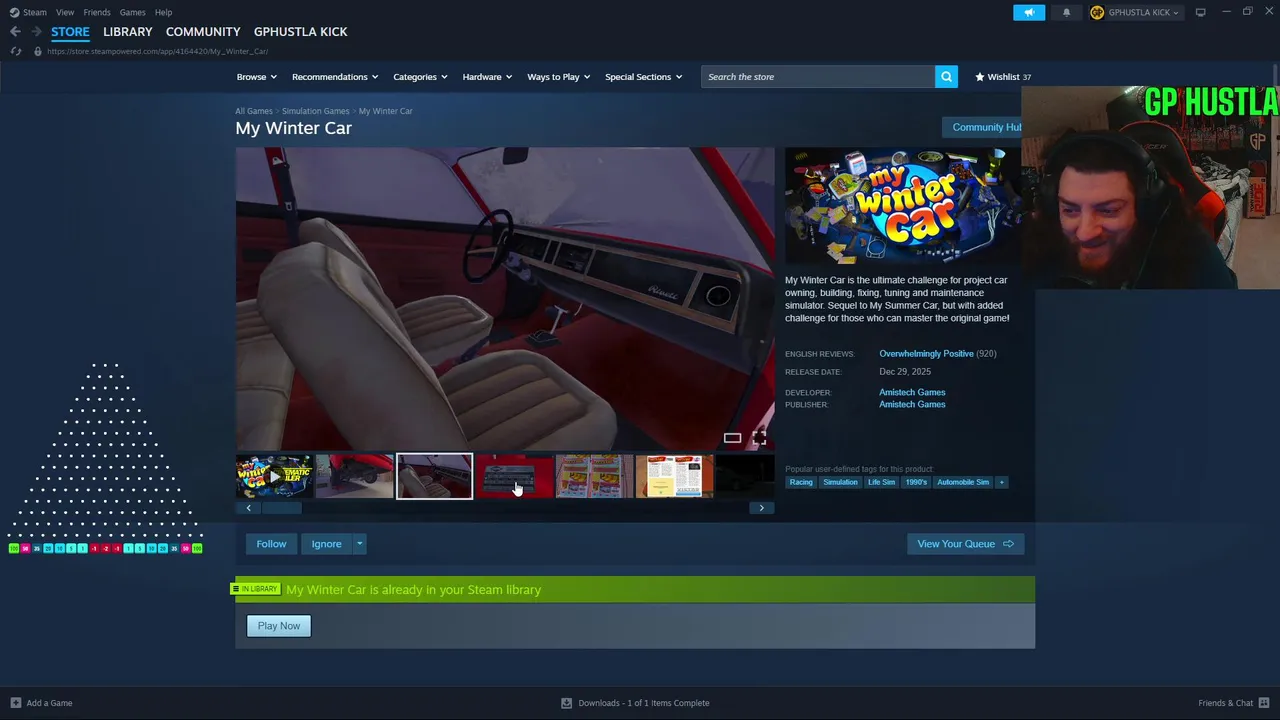Viewport: 1280px width, 720px height.
Task: Click the profile avatar icon
Action: pyautogui.click(x=1097, y=12)
